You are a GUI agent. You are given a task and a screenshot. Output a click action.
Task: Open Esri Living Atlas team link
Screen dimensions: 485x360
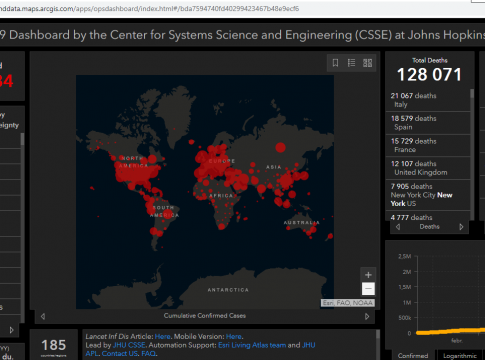tap(252, 345)
